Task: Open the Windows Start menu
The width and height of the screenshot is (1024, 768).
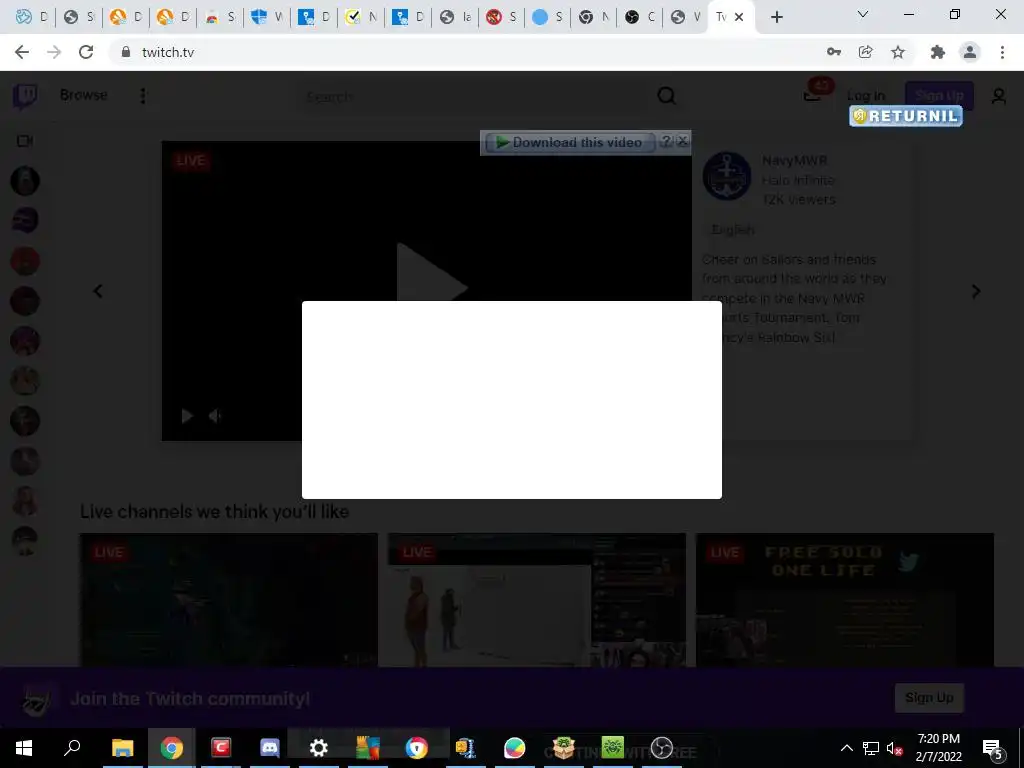Action: (24, 748)
